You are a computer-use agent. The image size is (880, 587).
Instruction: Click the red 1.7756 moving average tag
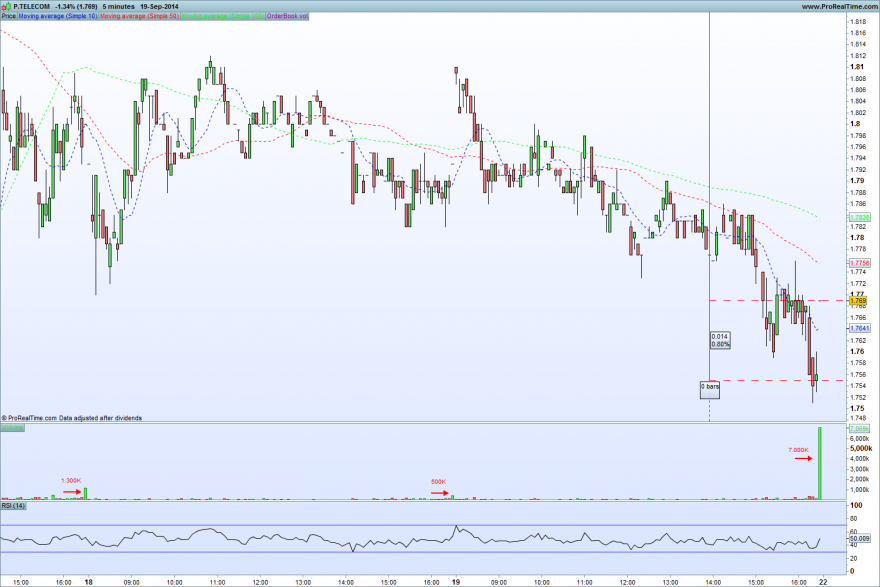859,263
